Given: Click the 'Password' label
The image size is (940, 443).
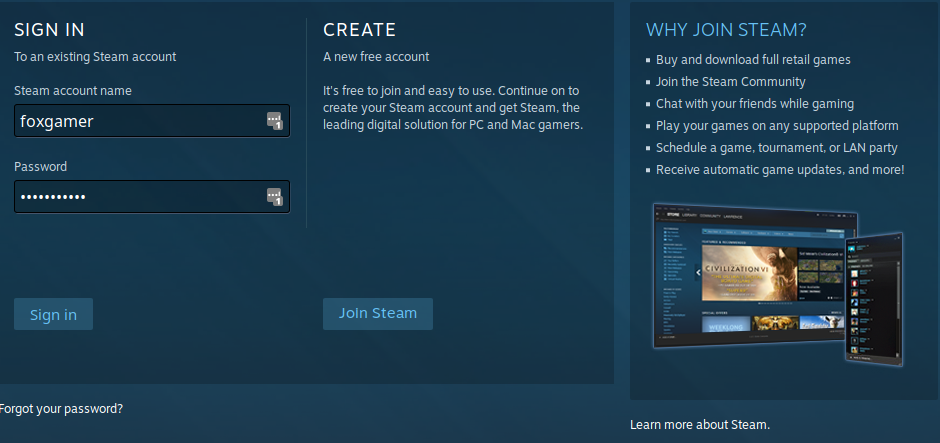Looking at the screenshot, I should pos(40,167).
